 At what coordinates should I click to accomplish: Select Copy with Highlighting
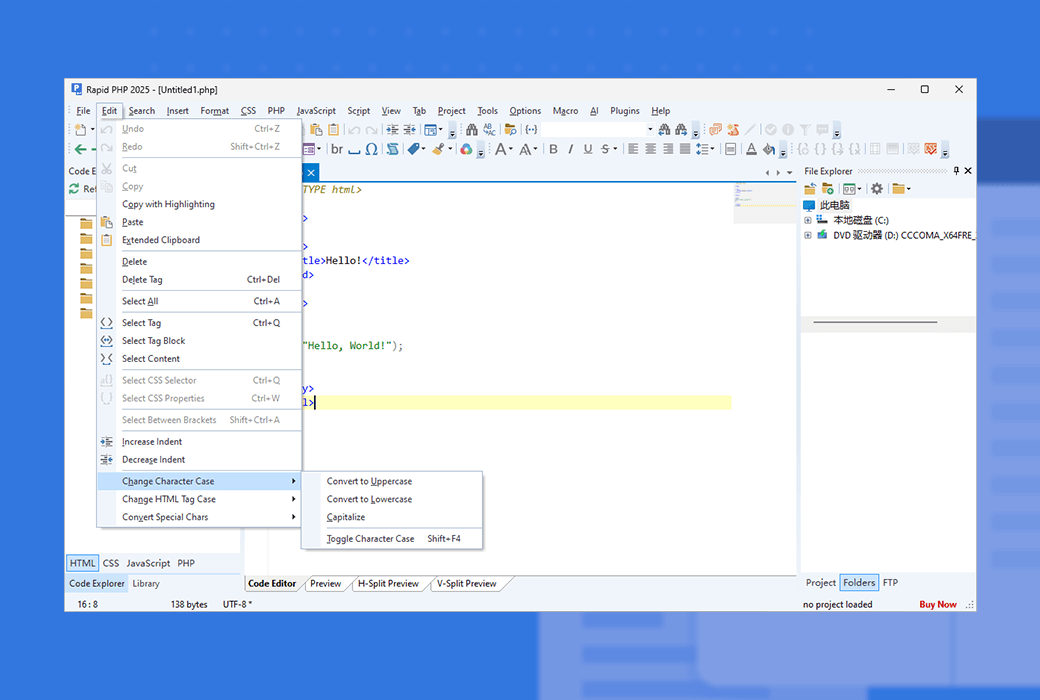[199, 204]
